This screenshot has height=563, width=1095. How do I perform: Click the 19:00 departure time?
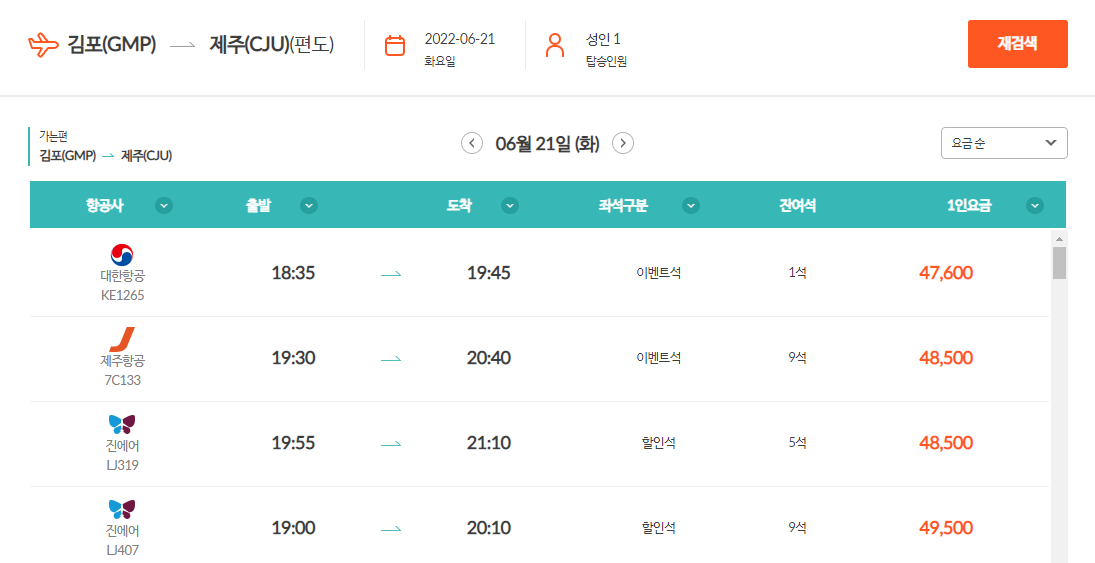click(x=293, y=528)
